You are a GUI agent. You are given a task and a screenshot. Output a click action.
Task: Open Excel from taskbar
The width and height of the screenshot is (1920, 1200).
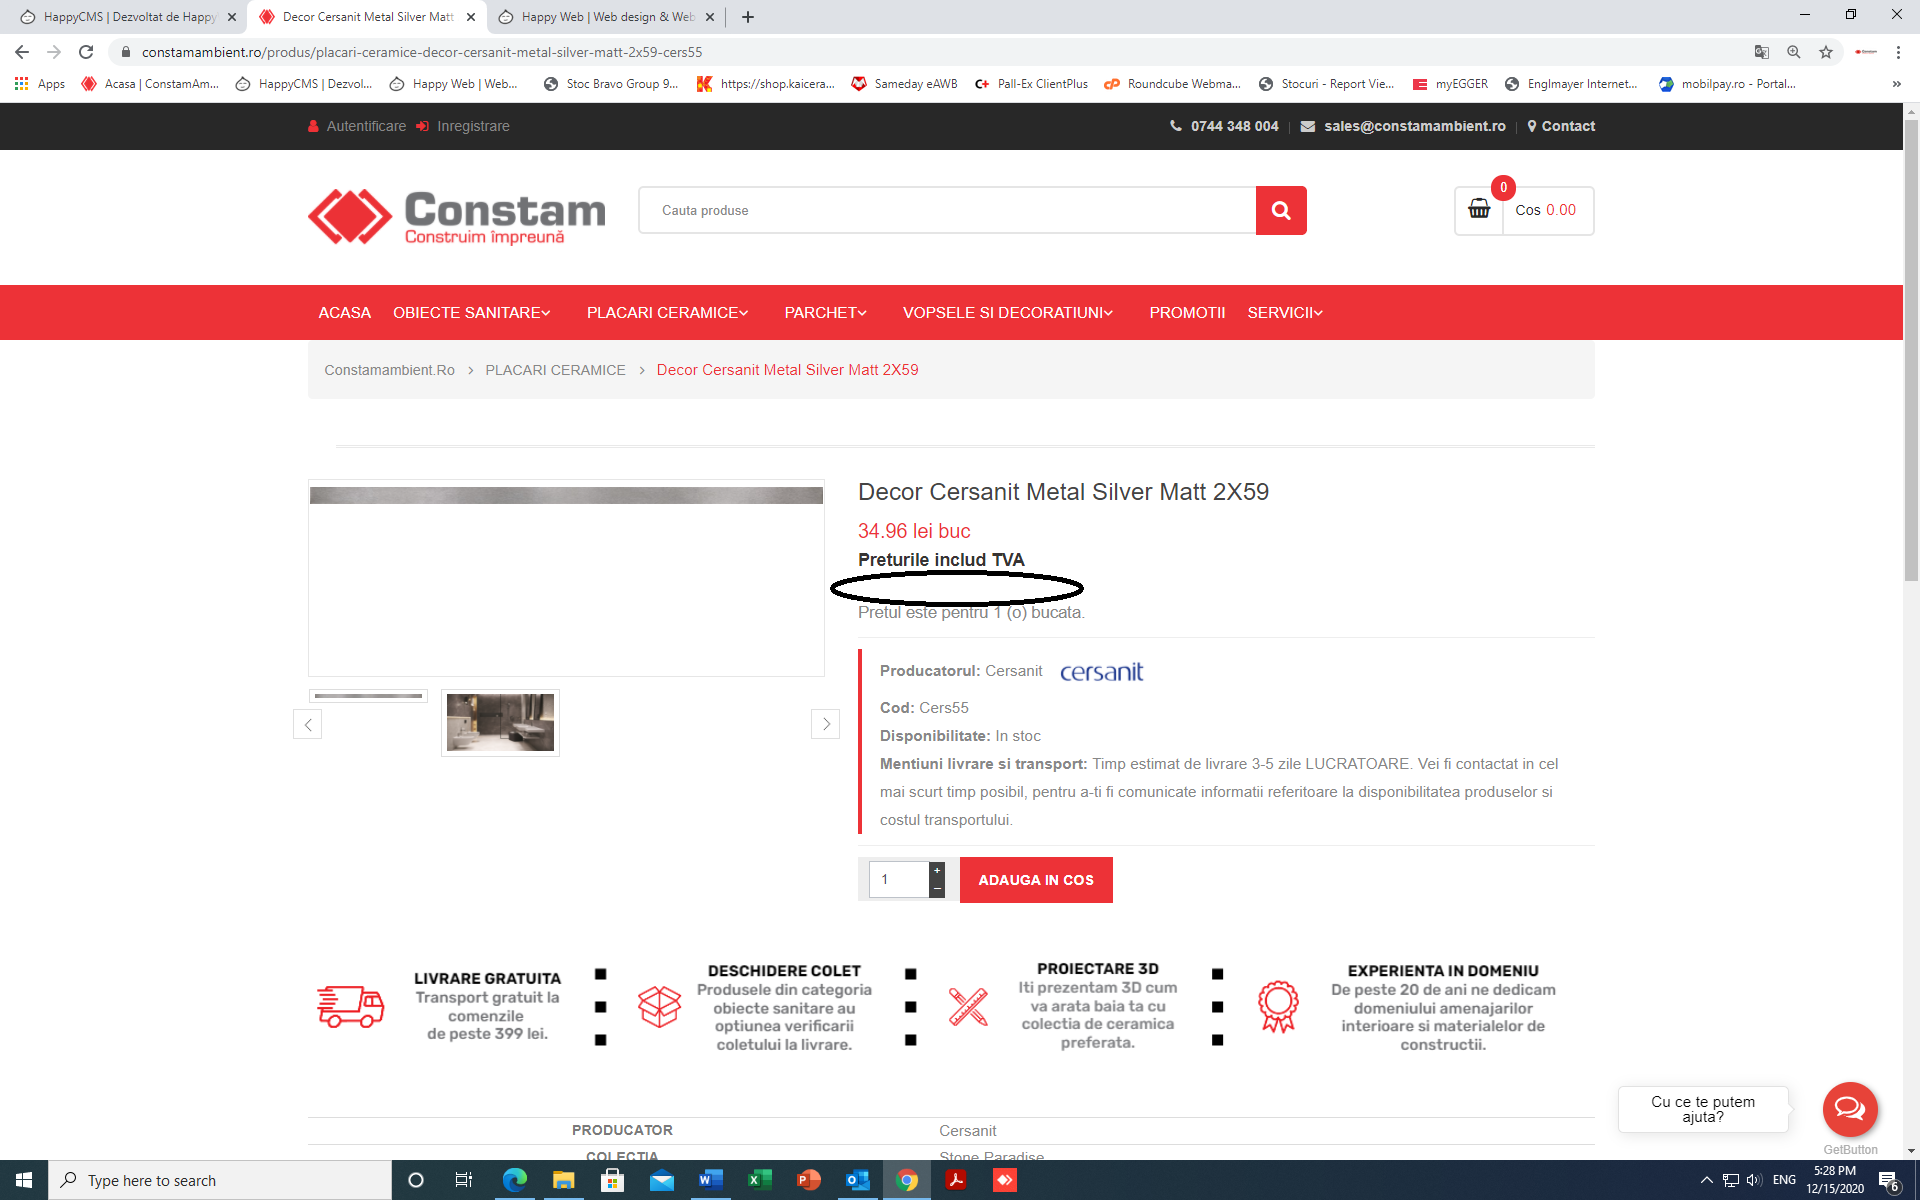pyautogui.click(x=759, y=1180)
